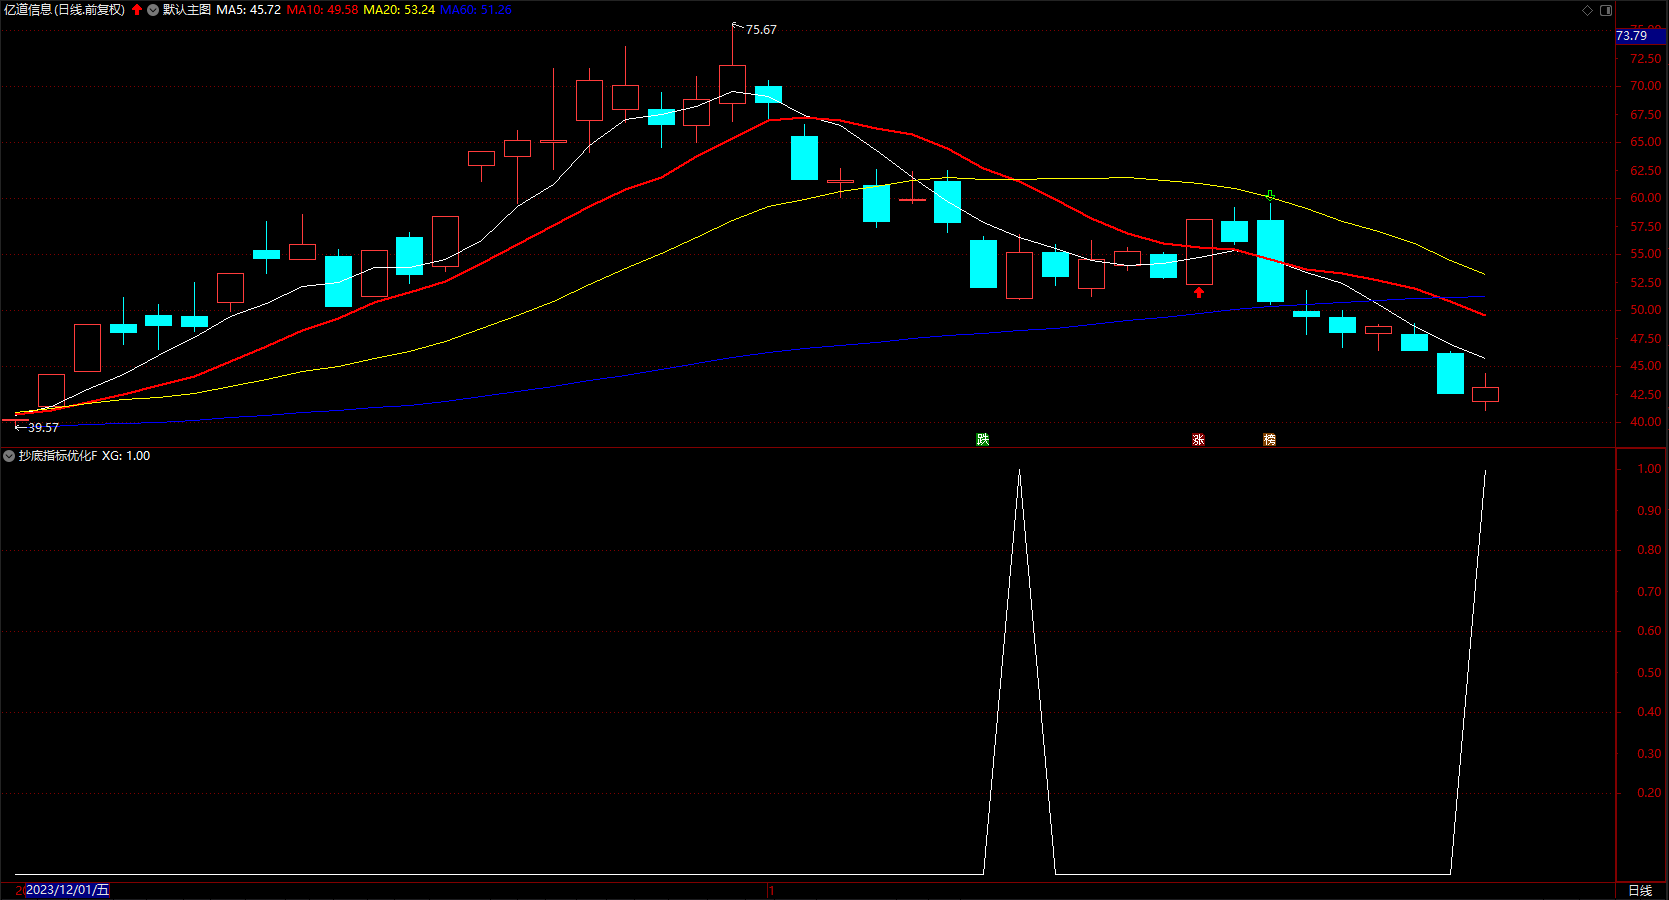Open the dropdown before 默认主图
The height and width of the screenshot is (900, 1669).
click(153, 10)
